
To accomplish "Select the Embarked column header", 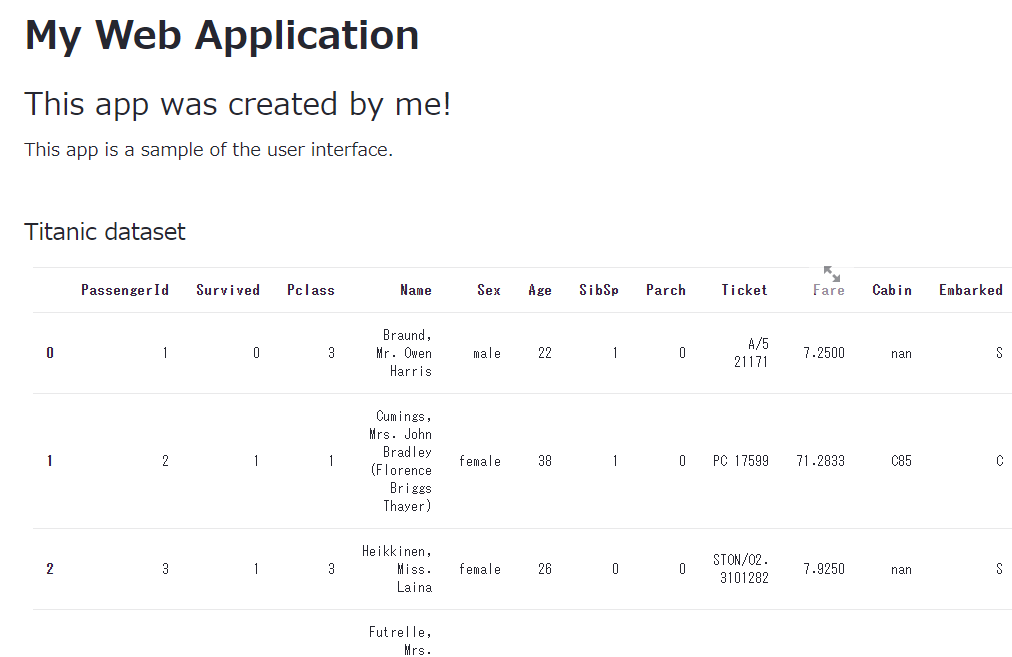I will tap(971, 290).
